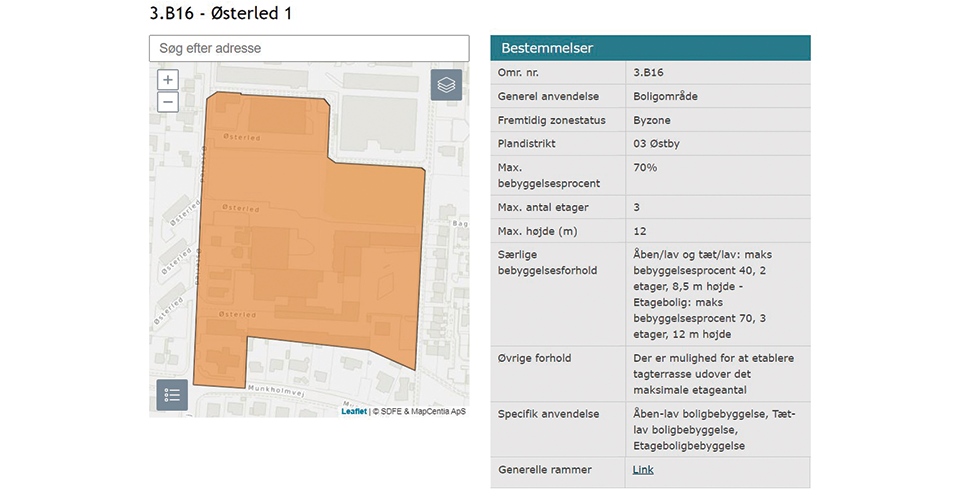This screenshot has height=500, width=960.
Task: Click the 'Generel anvendelse' label
Action: tap(549, 96)
